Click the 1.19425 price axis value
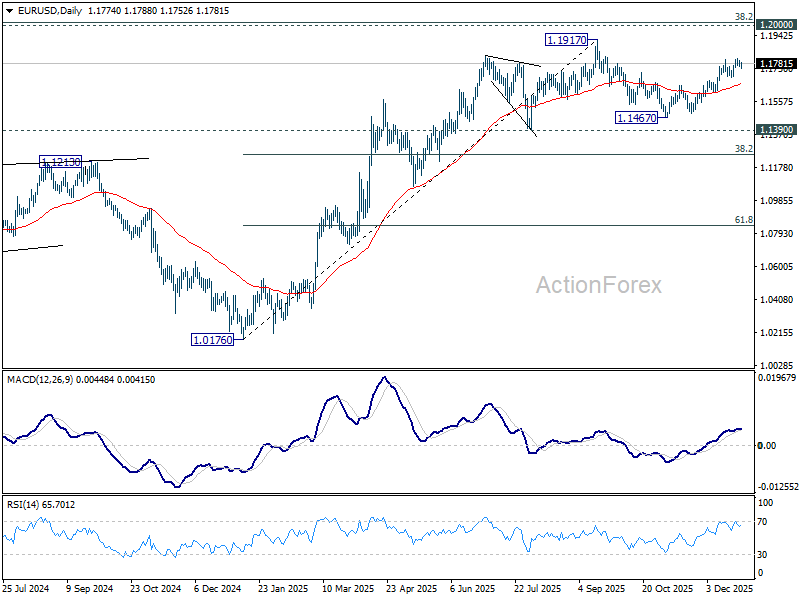Screen dimensions: 800x600 777,36
